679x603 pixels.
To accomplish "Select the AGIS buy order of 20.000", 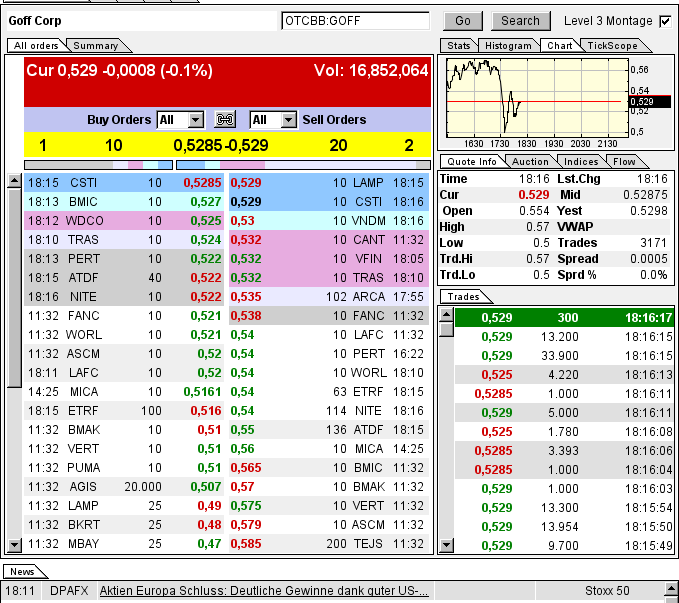I will [x=124, y=487].
